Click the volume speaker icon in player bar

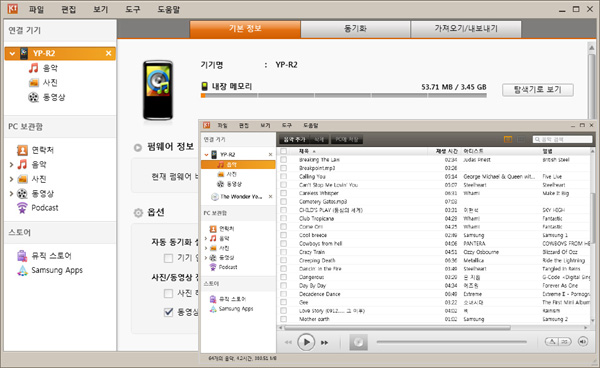pyautogui.click(x=583, y=342)
